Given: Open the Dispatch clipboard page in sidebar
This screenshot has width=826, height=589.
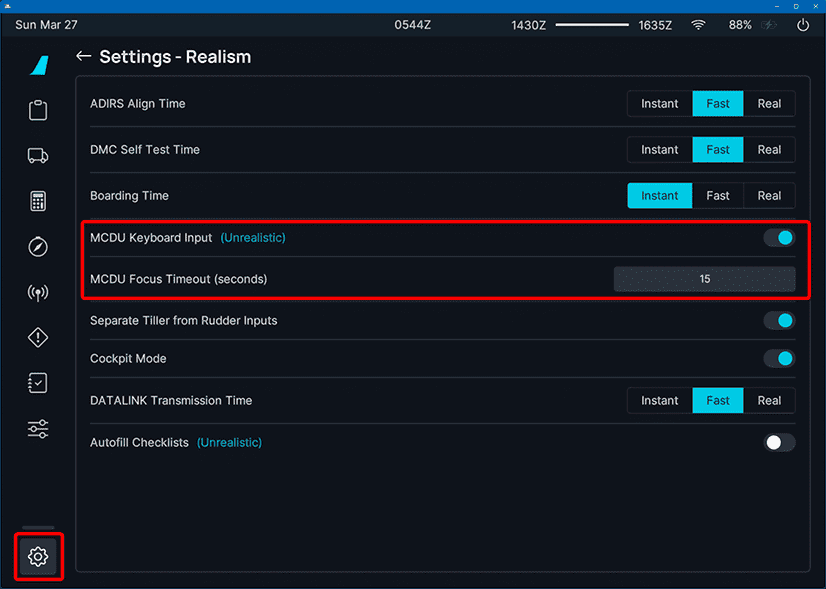Looking at the screenshot, I should click(38, 110).
